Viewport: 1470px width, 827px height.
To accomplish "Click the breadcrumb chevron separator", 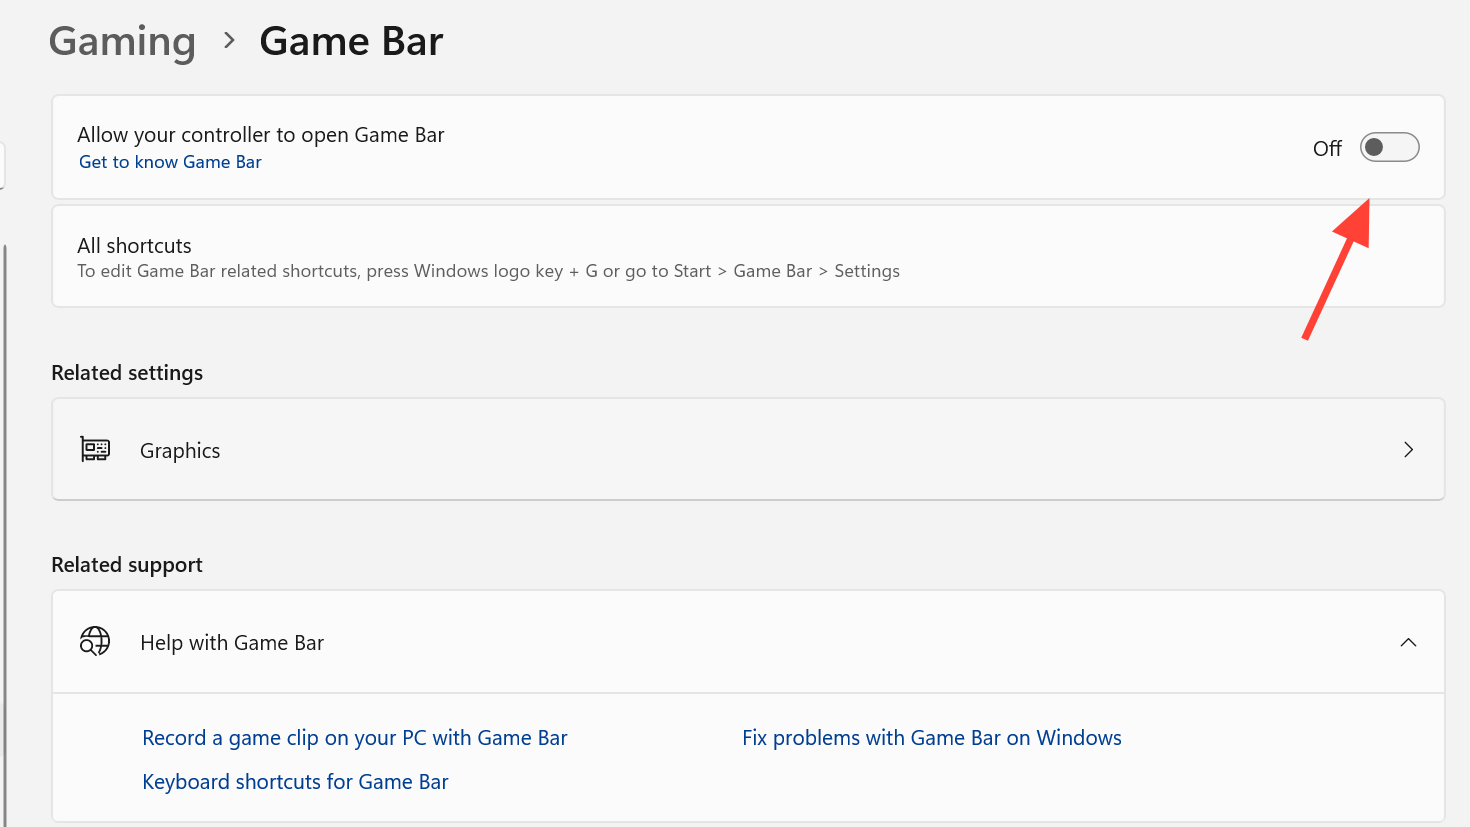I will click(229, 41).
